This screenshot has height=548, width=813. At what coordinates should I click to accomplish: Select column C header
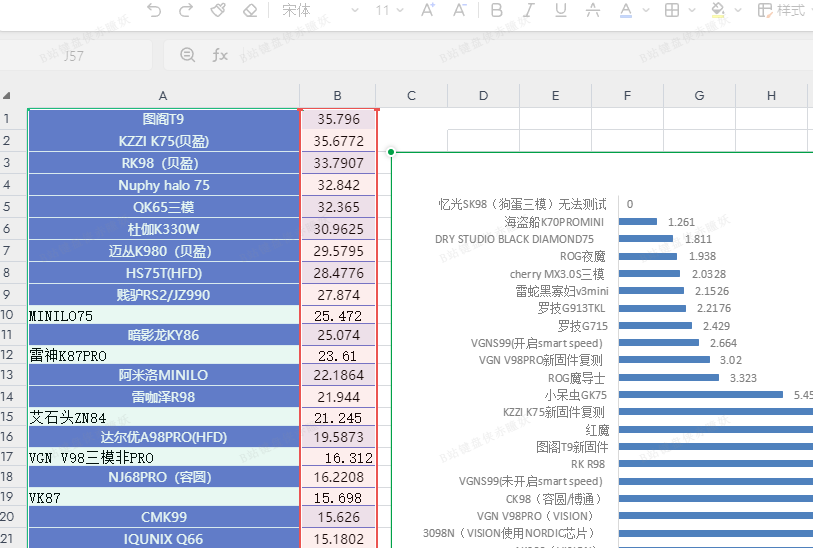(x=412, y=95)
